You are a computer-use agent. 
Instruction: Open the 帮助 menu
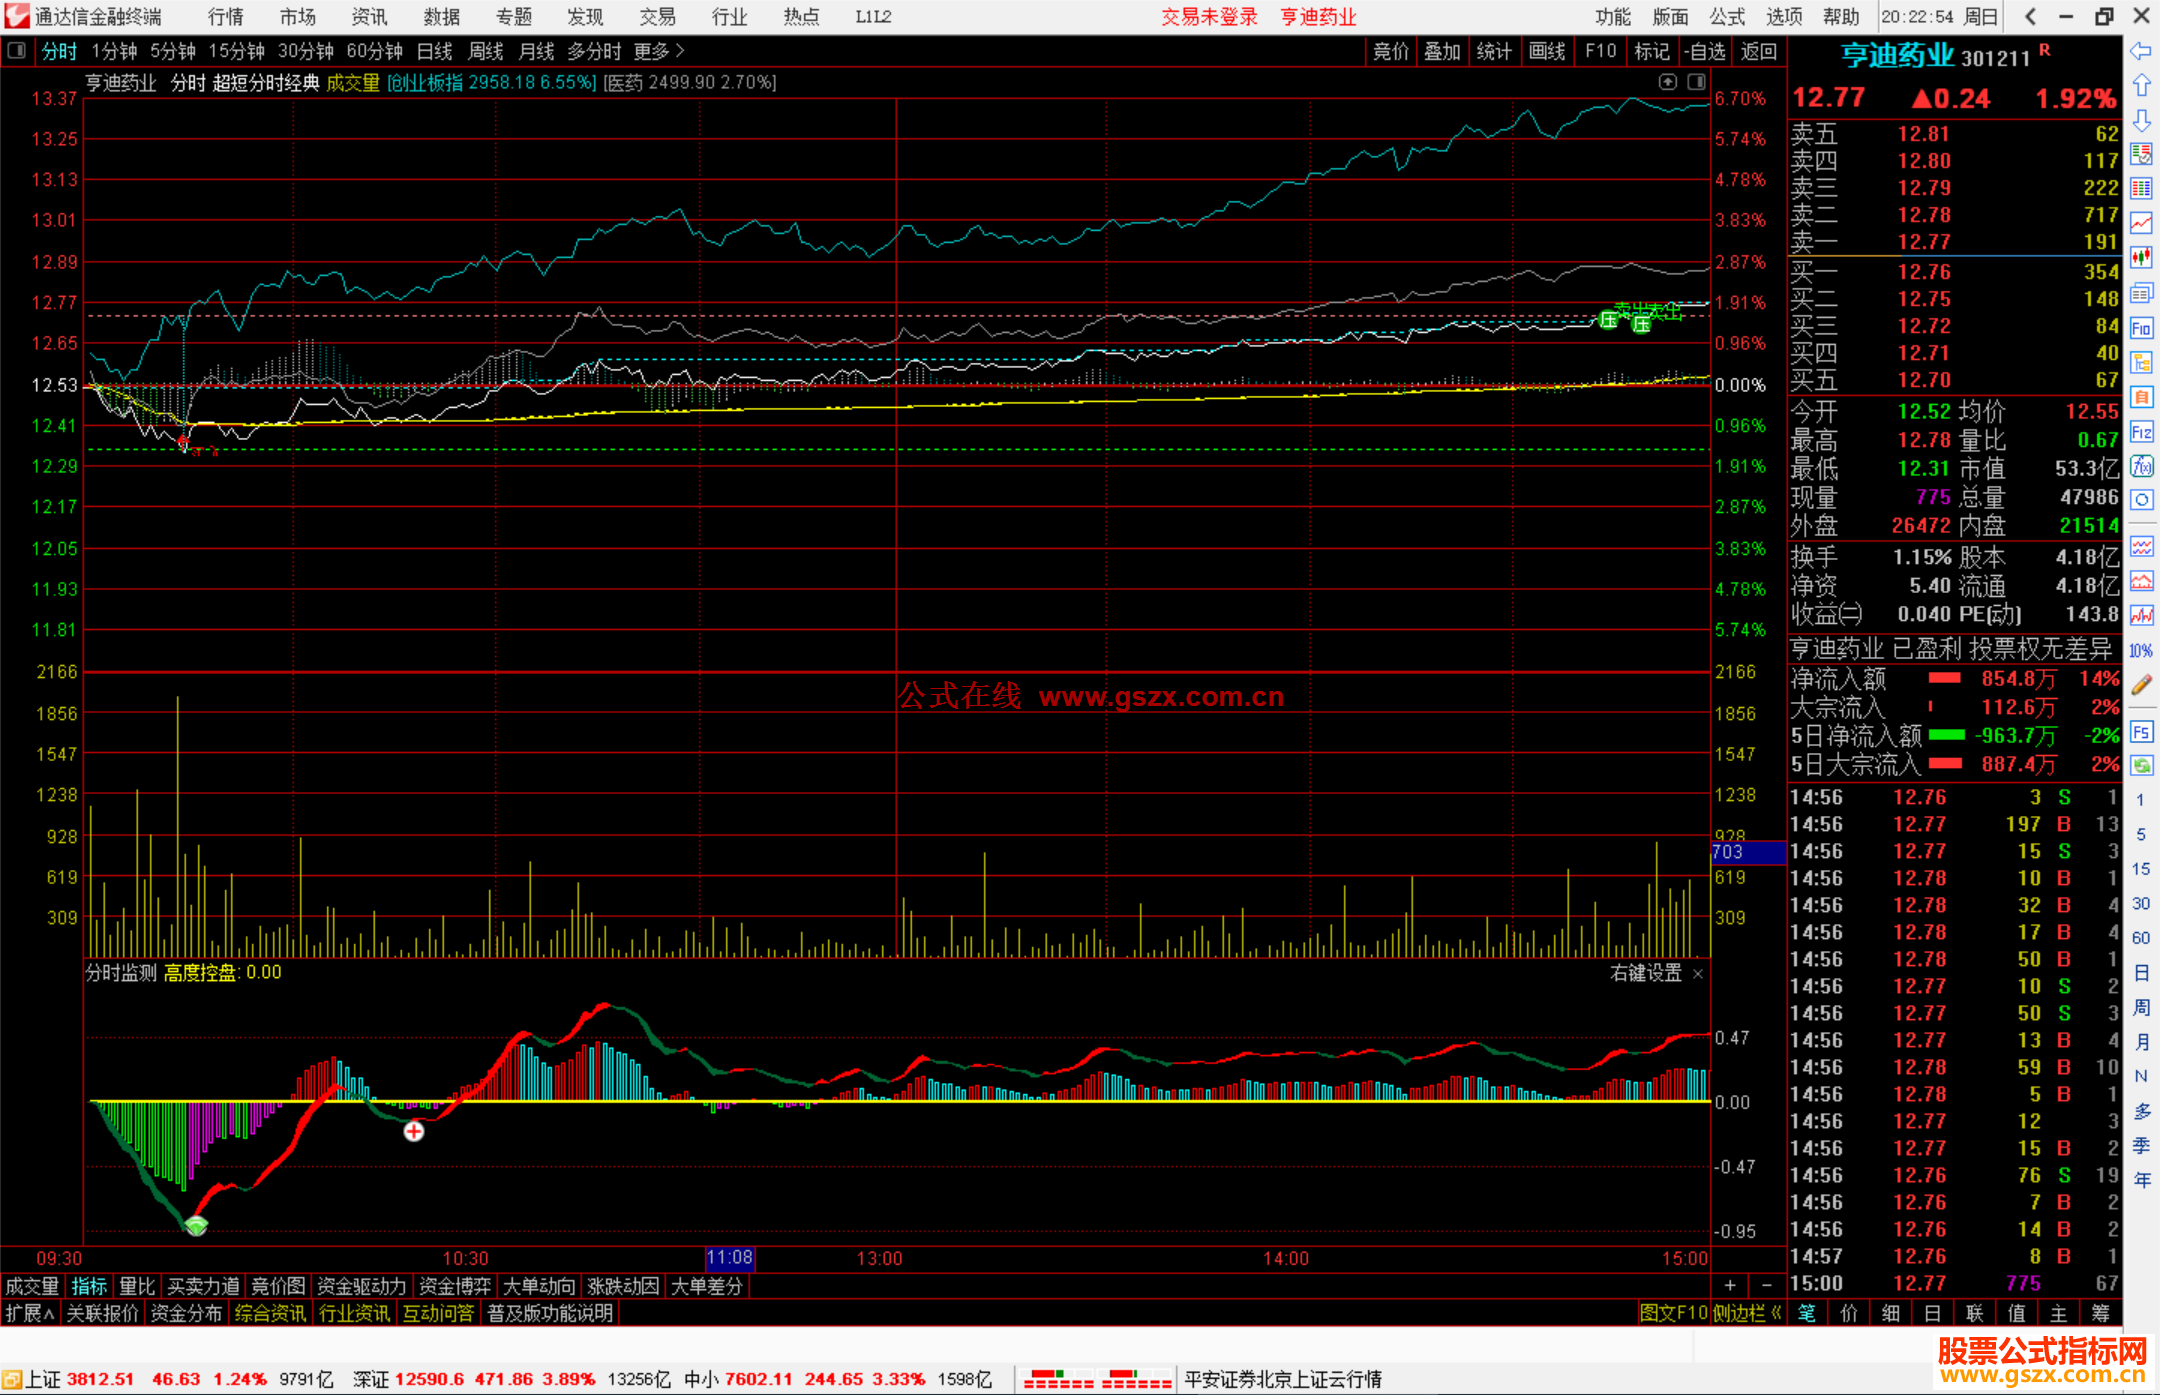[x=1840, y=17]
